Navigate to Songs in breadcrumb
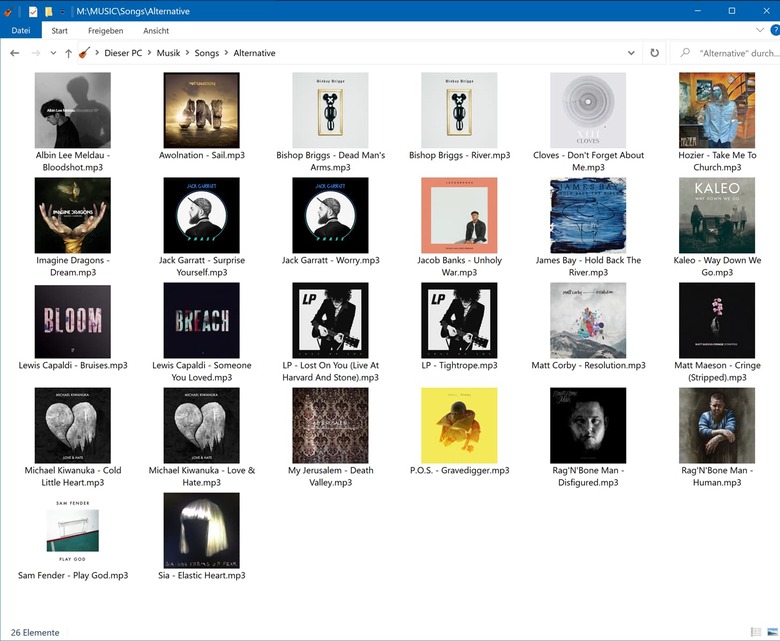 point(206,53)
